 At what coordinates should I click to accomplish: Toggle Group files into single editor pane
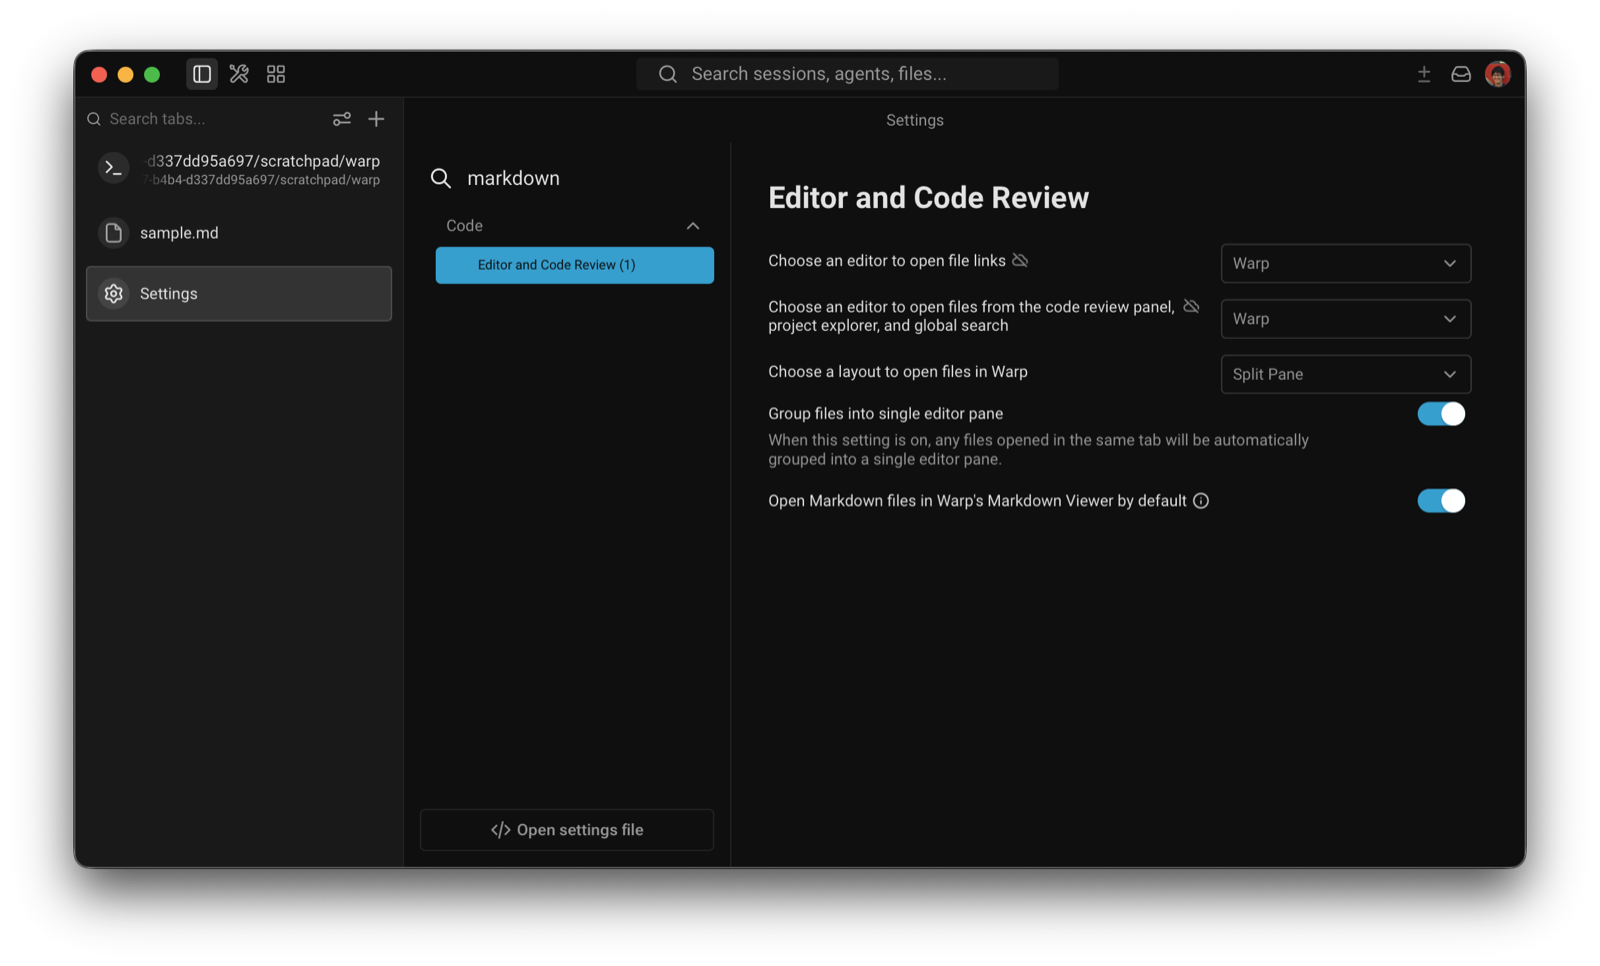point(1441,414)
